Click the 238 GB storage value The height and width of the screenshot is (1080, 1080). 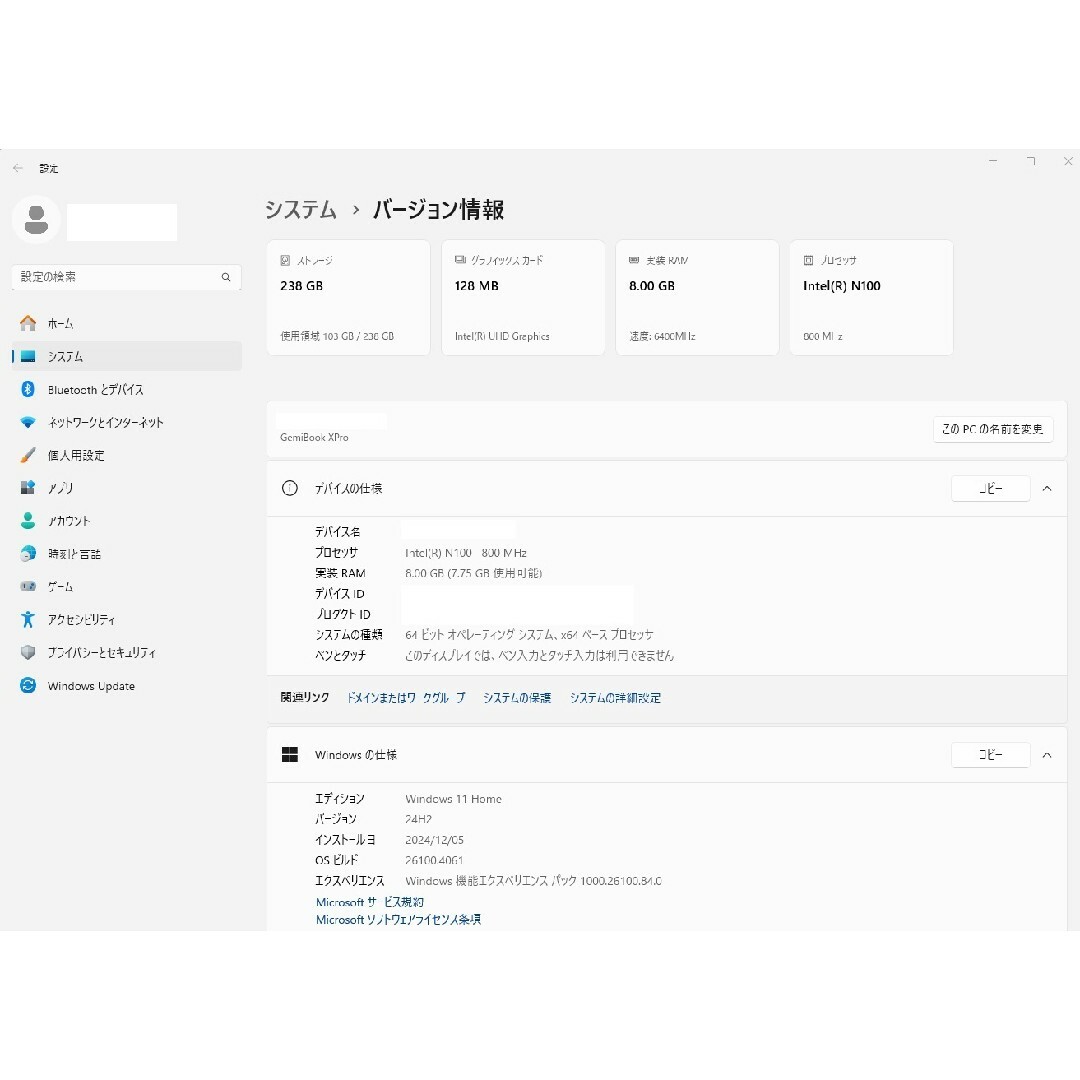click(x=302, y=286)
